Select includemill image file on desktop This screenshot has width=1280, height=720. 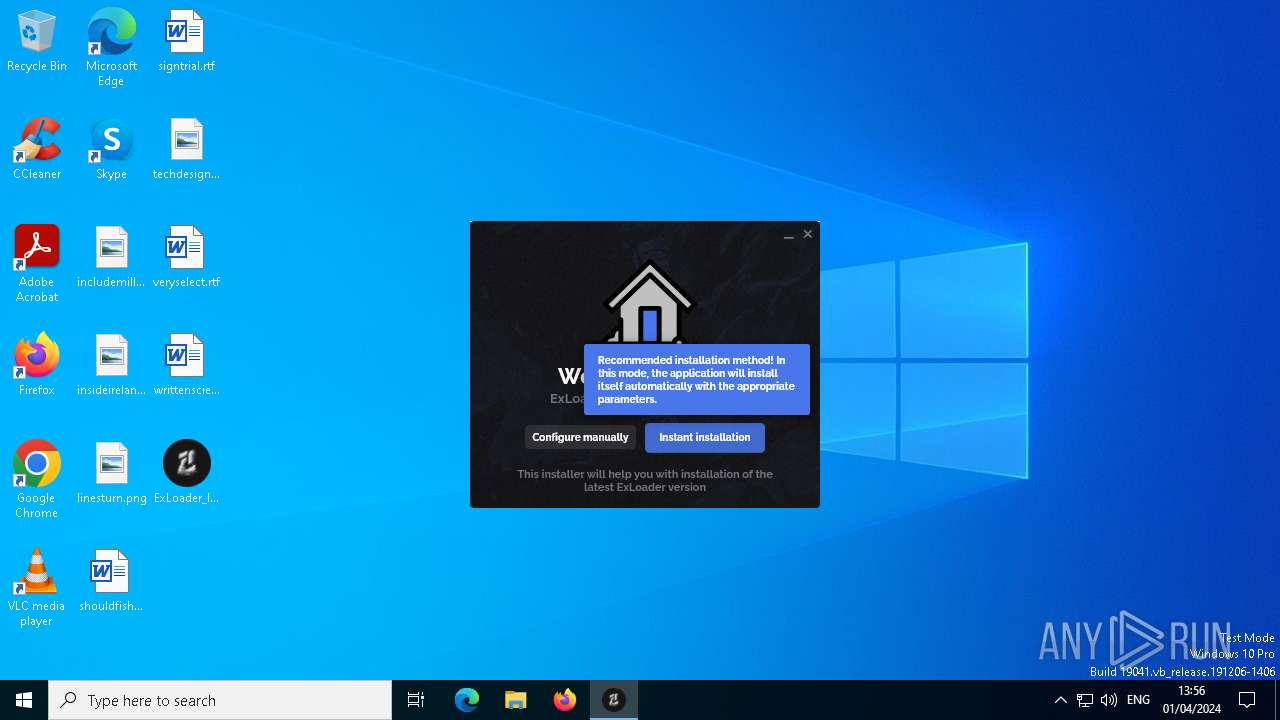click(111, 258)
